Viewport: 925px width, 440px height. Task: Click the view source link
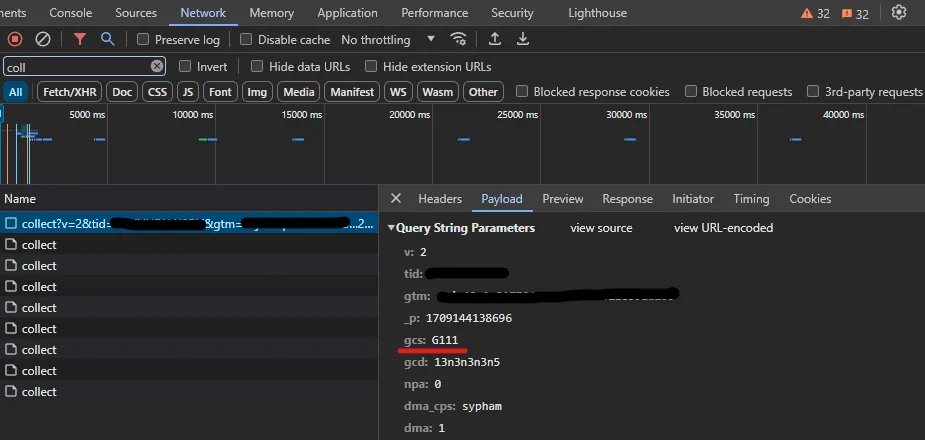601,228
